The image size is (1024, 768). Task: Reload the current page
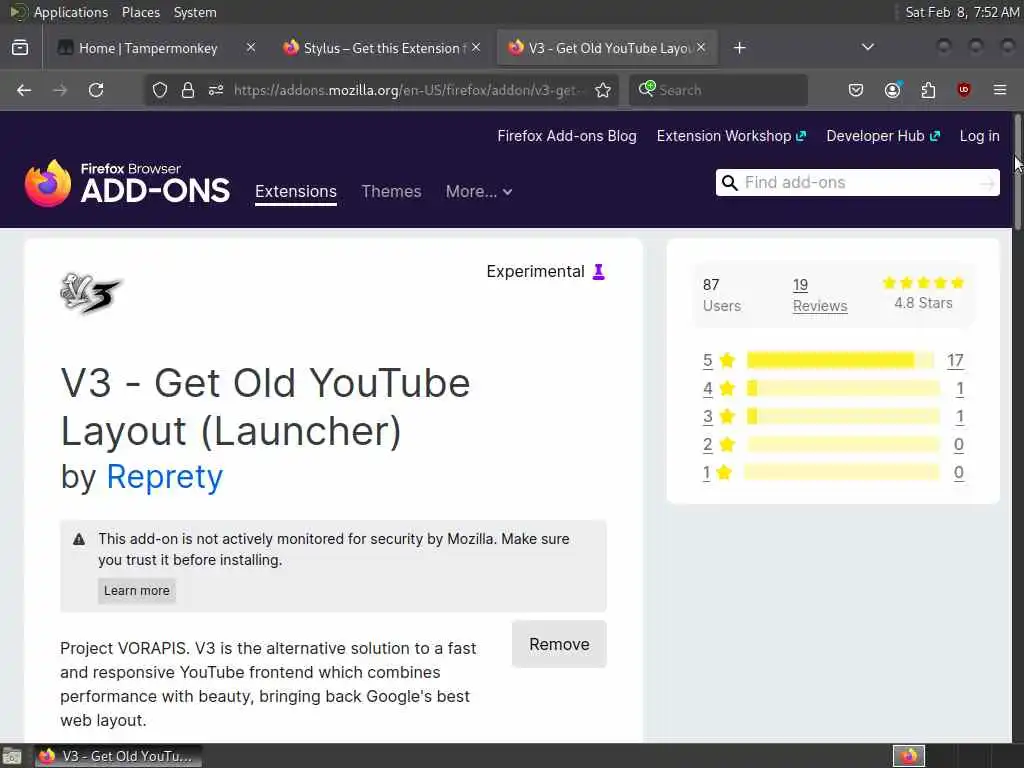96,90
